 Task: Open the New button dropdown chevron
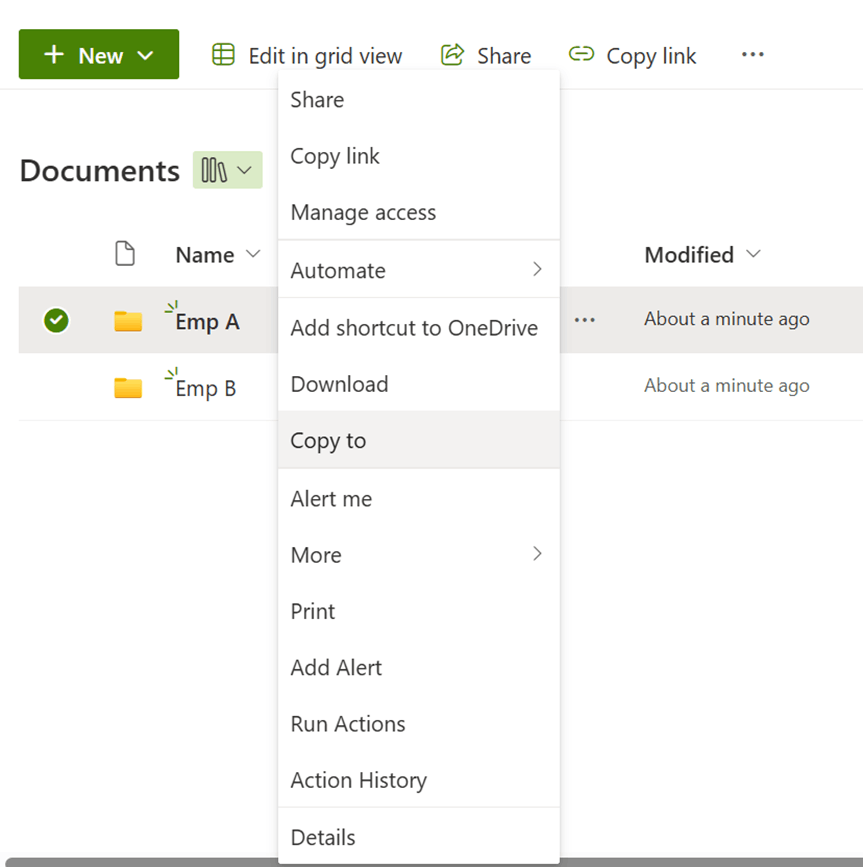pyautogui.click(x=145, y=55)
